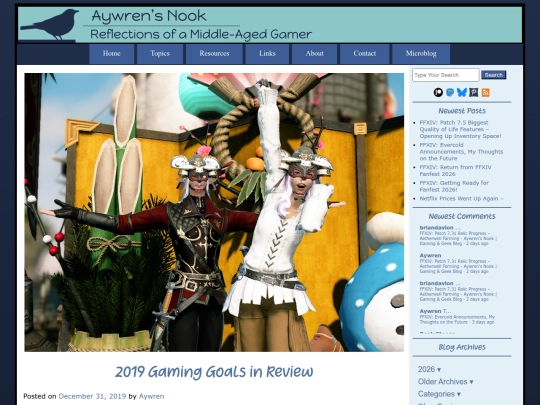The image size is (540, 405).
Task: Go to the Home menu item
Action: tap(112, 54)
